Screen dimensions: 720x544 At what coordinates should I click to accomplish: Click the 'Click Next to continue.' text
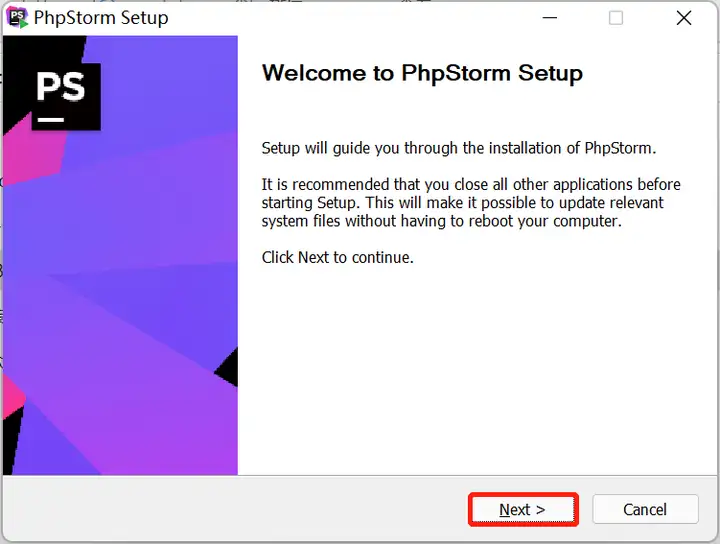pos(338,258)
